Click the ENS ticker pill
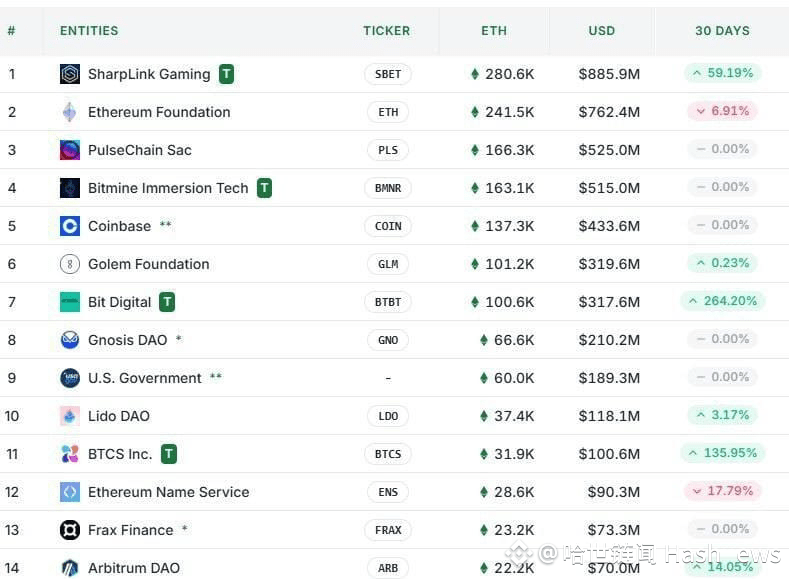Viewport: 789px width, 579px height. pyautogui.click(x=388, y=492)
